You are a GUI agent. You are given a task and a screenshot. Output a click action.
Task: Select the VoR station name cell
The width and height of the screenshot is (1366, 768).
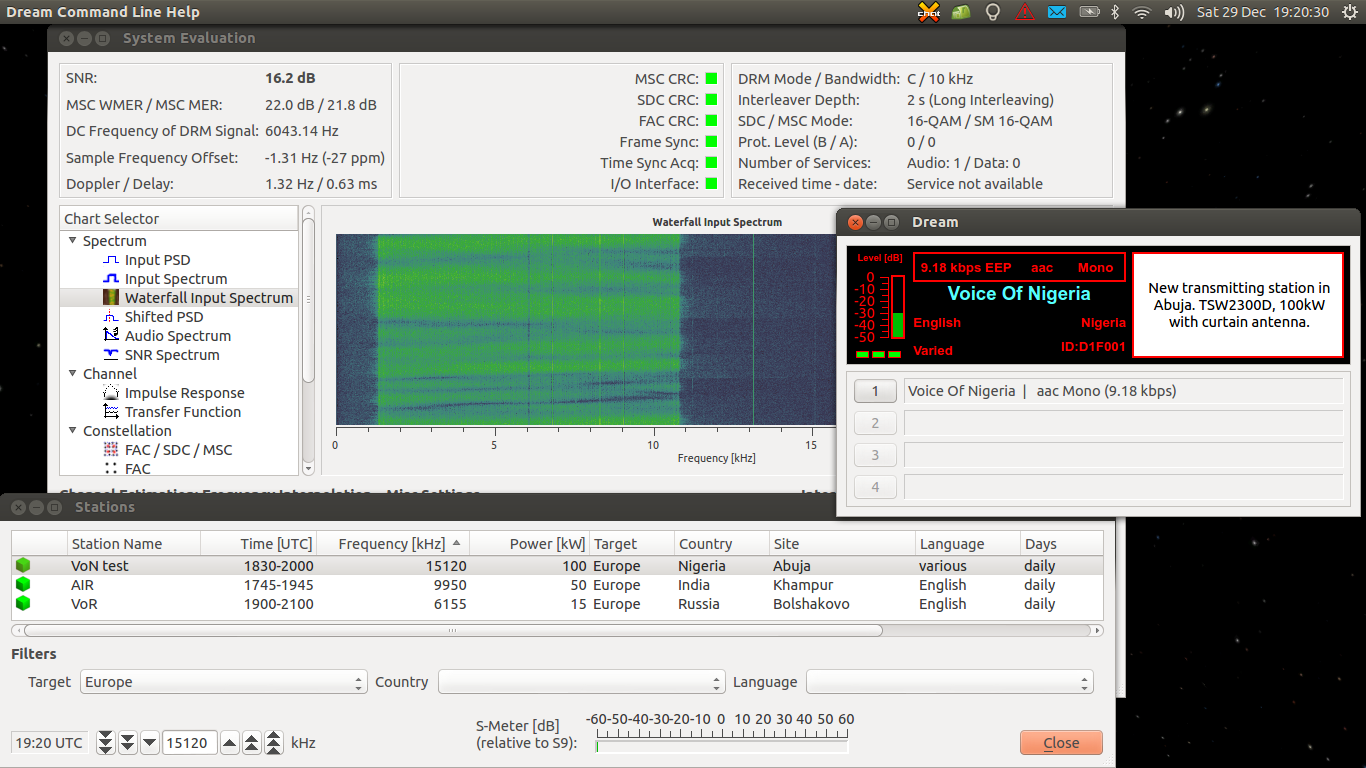[x=84, y=603]
